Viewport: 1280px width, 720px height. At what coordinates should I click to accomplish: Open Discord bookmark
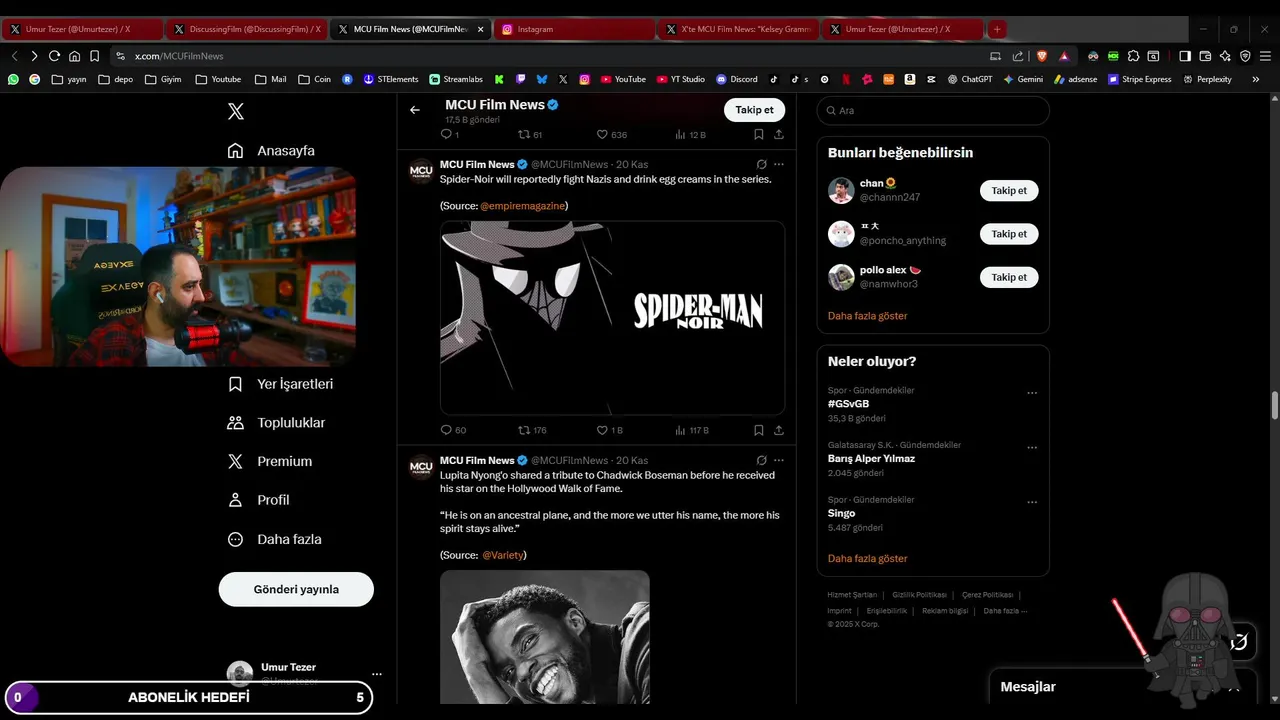tap(737, 79)
